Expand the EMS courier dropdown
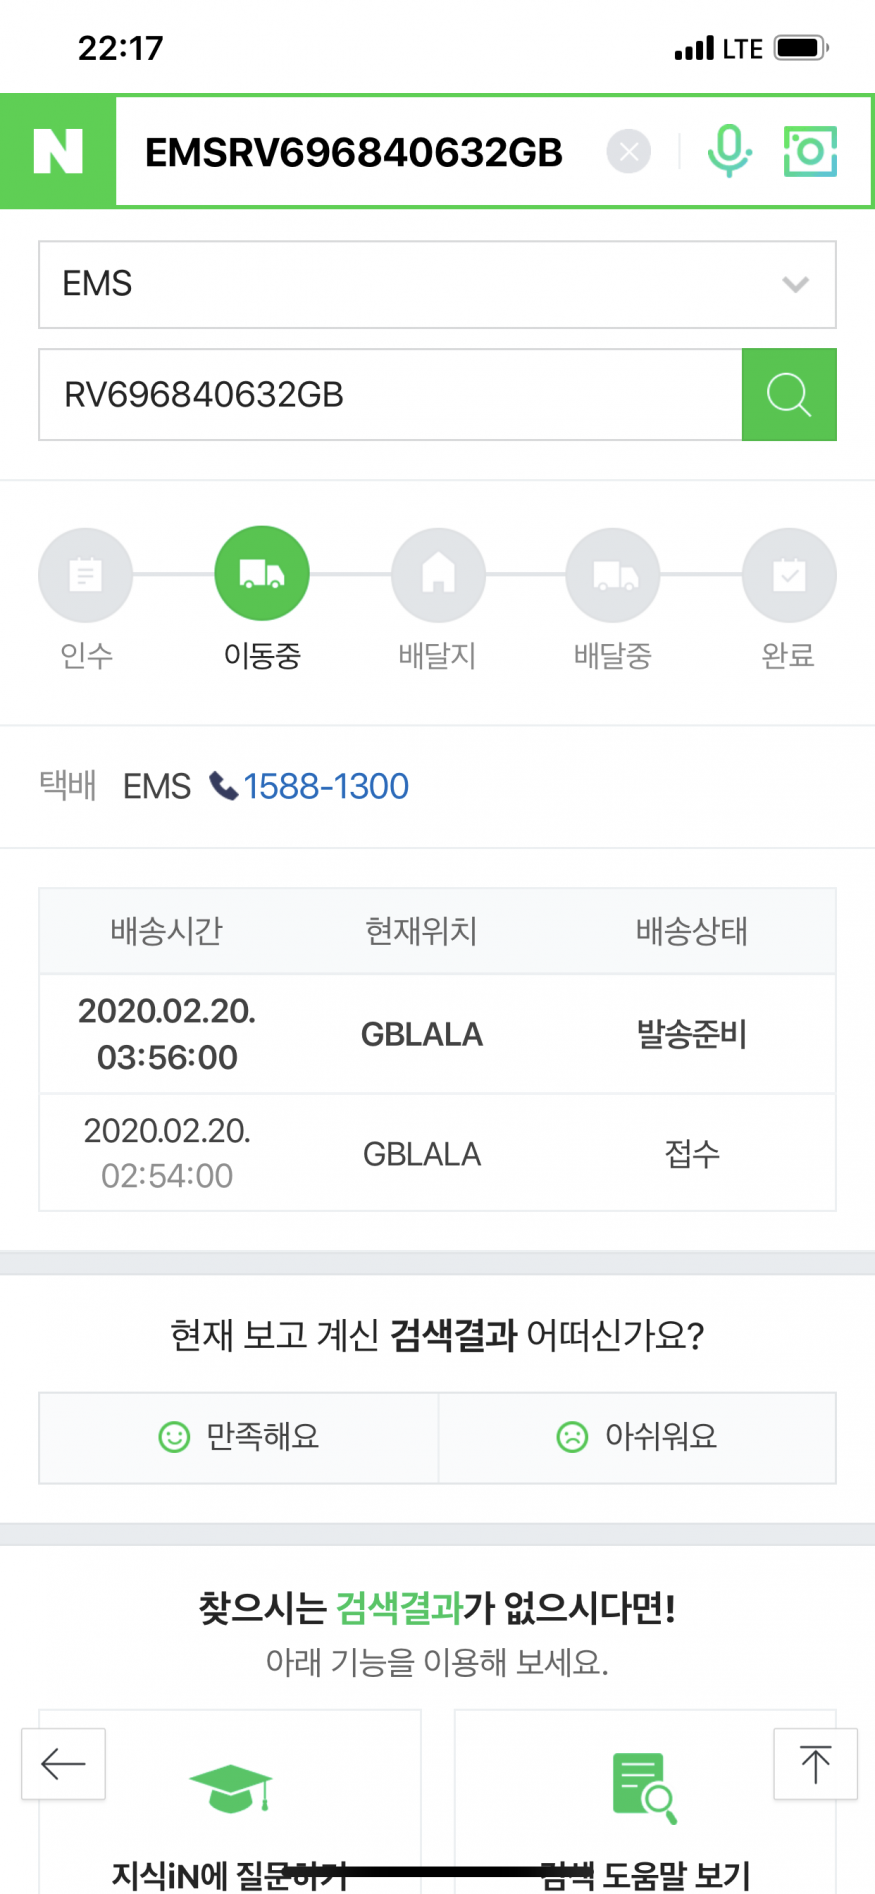The image size is (875, 1894). (x=437, y=285)
